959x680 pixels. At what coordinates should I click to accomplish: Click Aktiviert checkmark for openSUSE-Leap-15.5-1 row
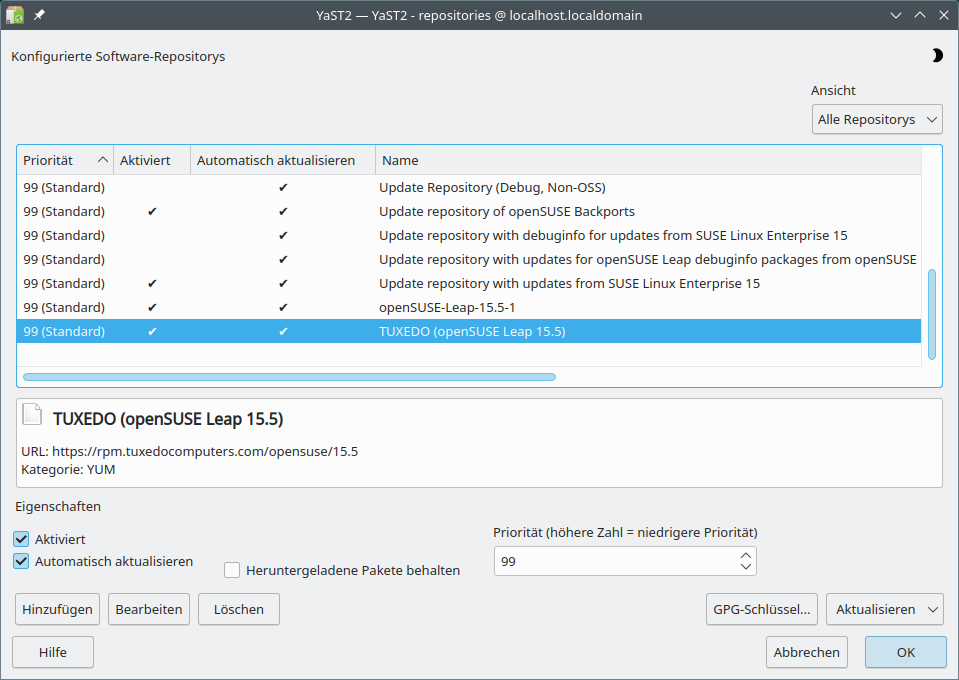(152, 307)
